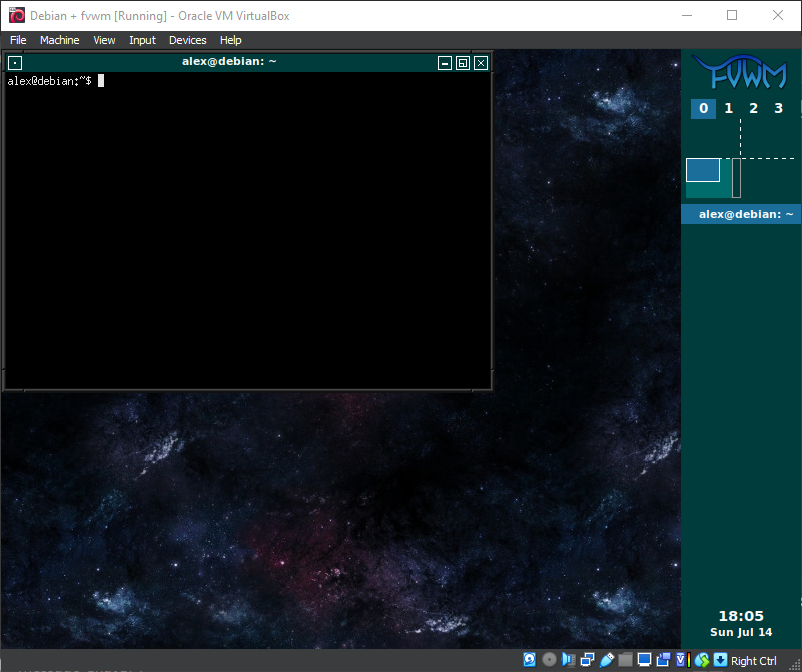The width and height of the screenshot is (802, 672).
Task: Switch to FVWM desktop 3
Action: [779, 108]
